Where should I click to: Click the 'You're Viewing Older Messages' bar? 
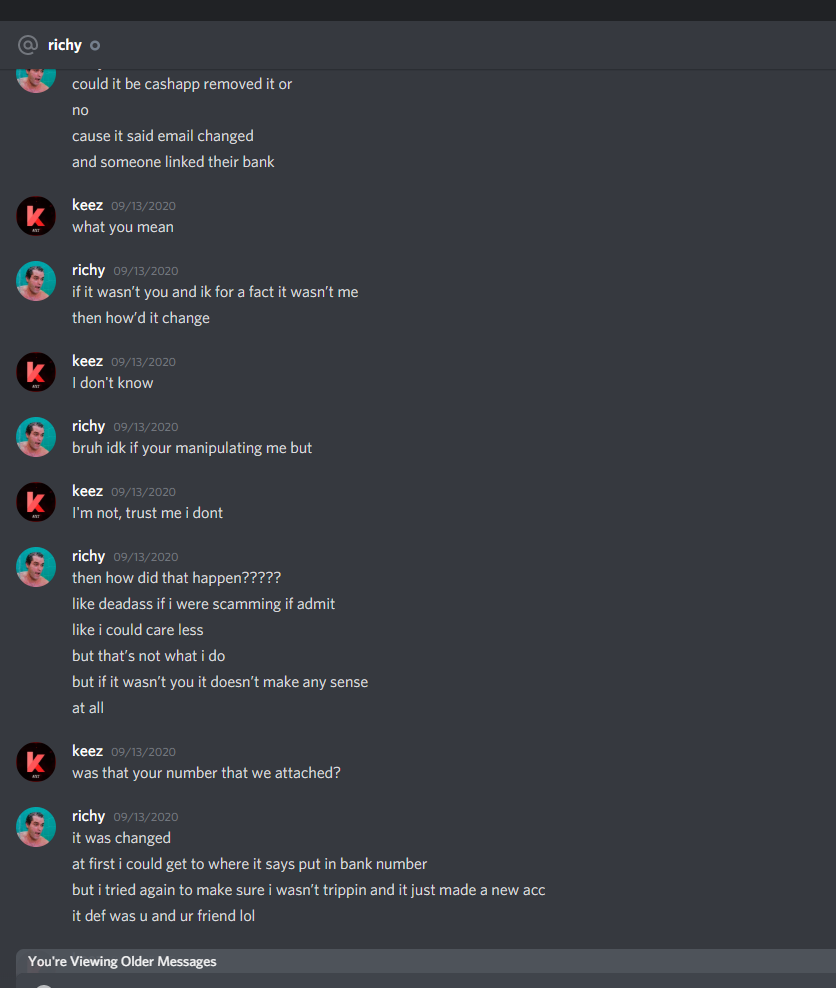[x=426, y=962]
